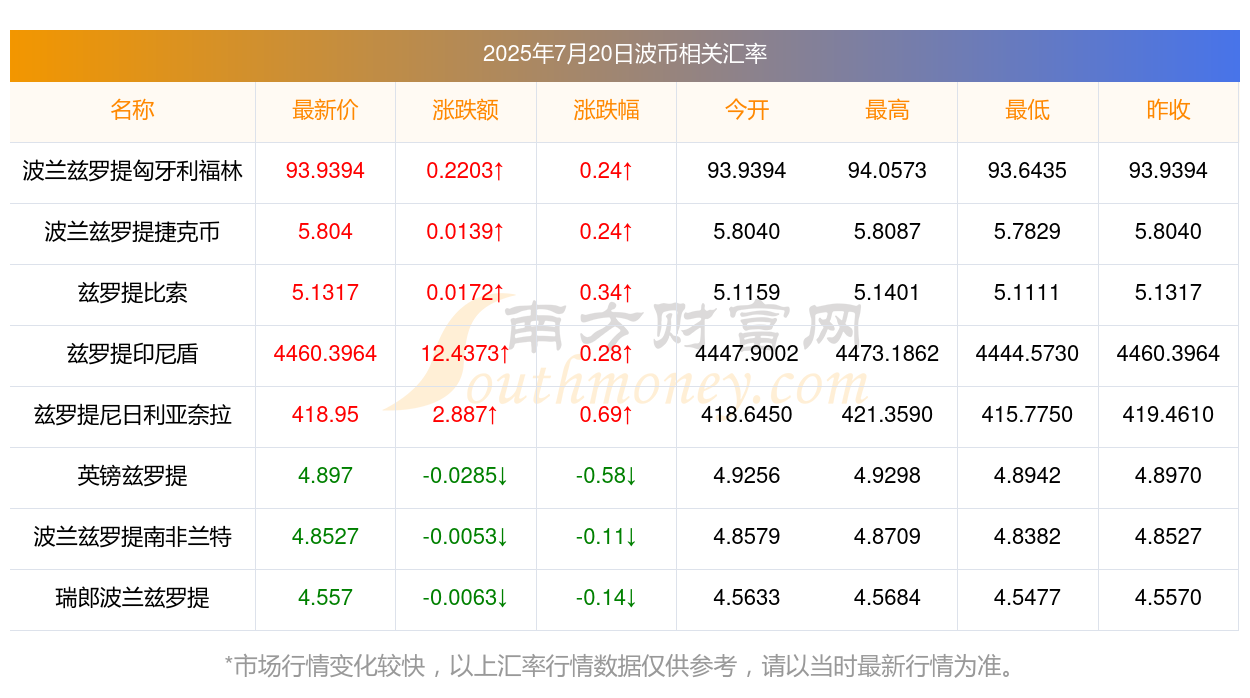Click change percent 0.28↑
This screenshot has height=698, width=1250.
click(x=606, y=354)
